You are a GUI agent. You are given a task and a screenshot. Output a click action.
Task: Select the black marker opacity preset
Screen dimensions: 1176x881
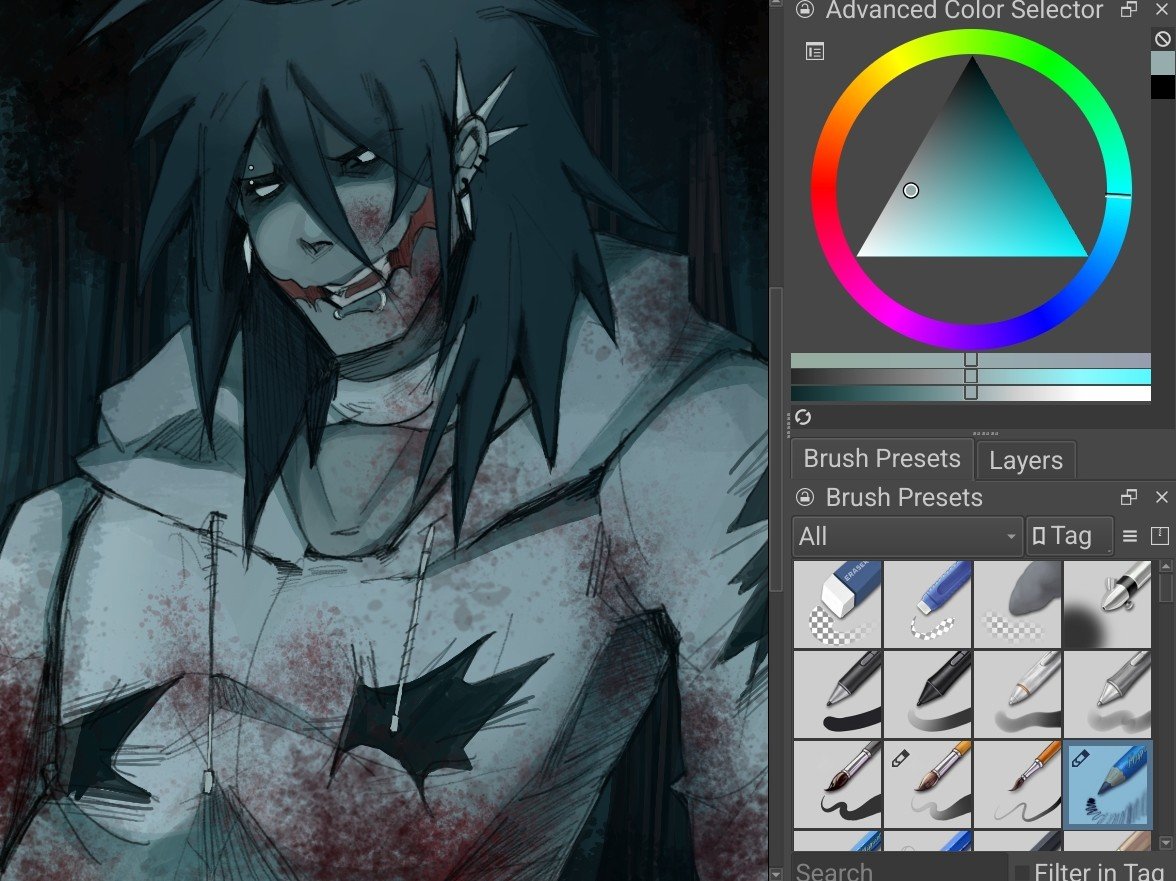[928, 694]
